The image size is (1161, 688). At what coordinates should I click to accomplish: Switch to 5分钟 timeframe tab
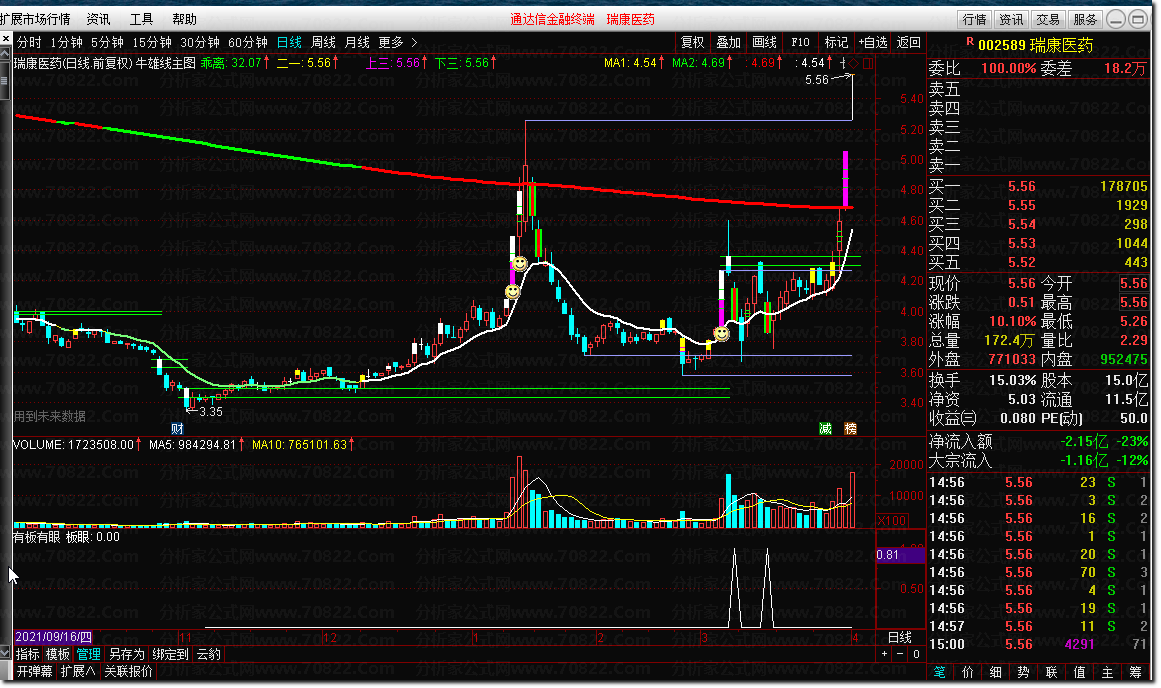[107, 42]
